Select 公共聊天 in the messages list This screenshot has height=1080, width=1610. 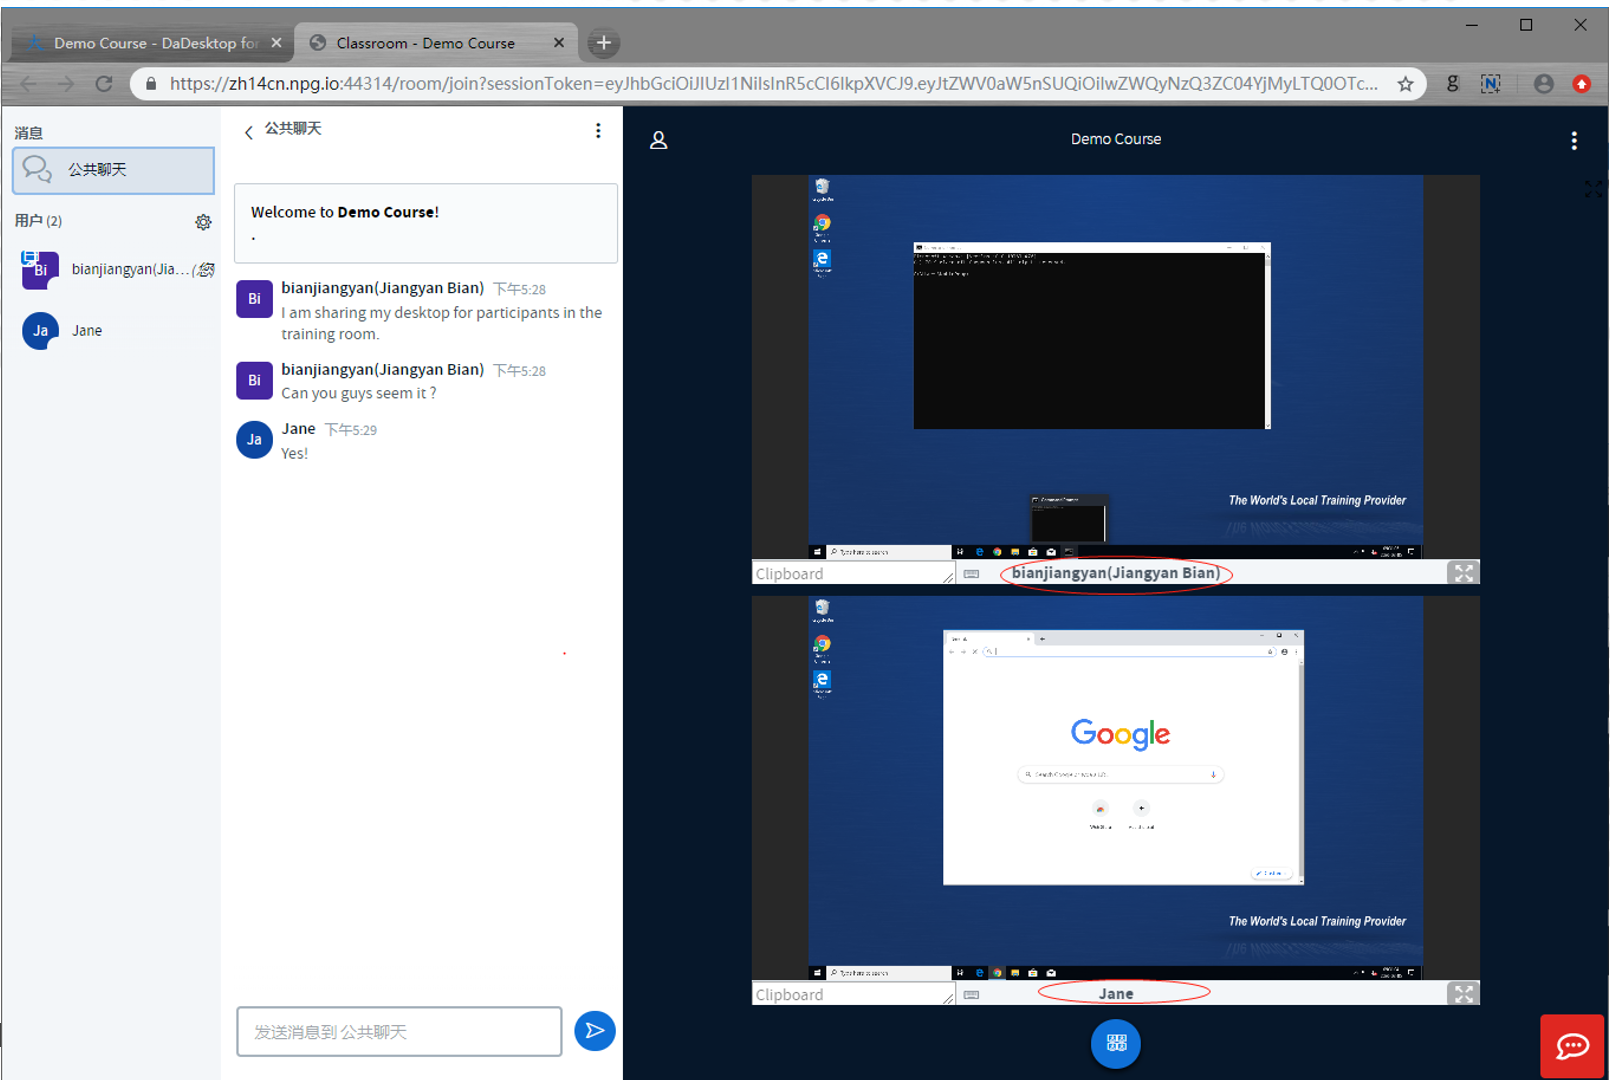coord(113,170)
